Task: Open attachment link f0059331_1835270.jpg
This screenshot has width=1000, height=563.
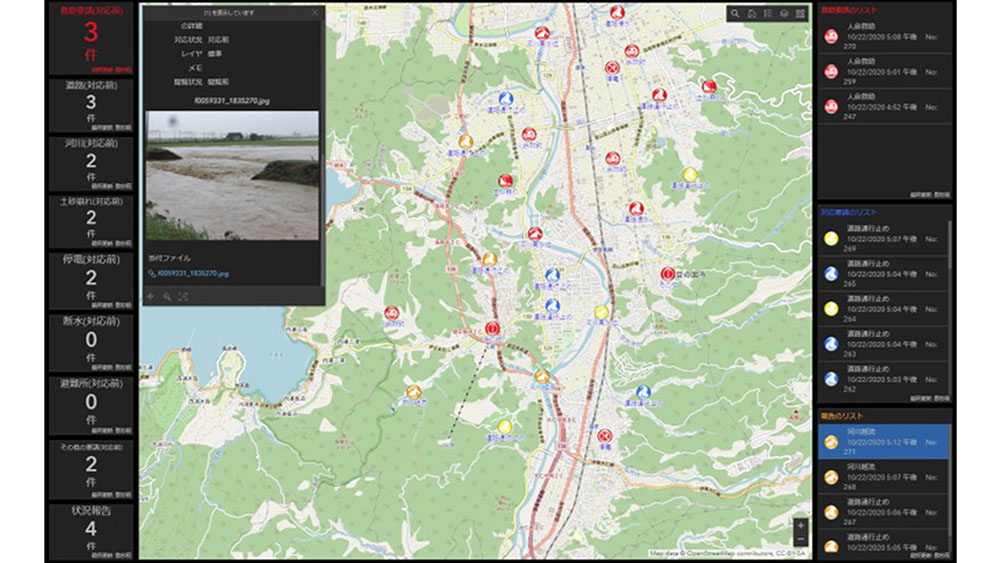Action: [x=193, y=274]
